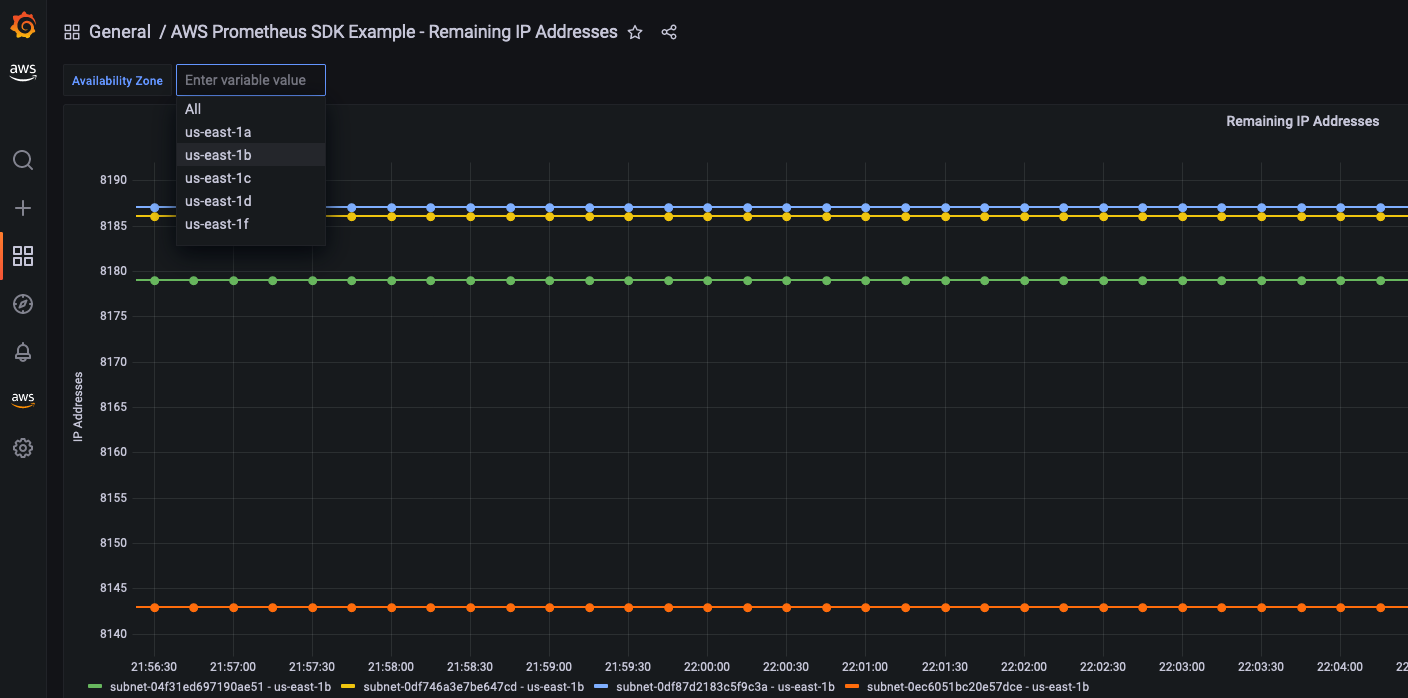Open the Alerting bell icon
The height and width of the screenshot is (698, 1408).
22,352
